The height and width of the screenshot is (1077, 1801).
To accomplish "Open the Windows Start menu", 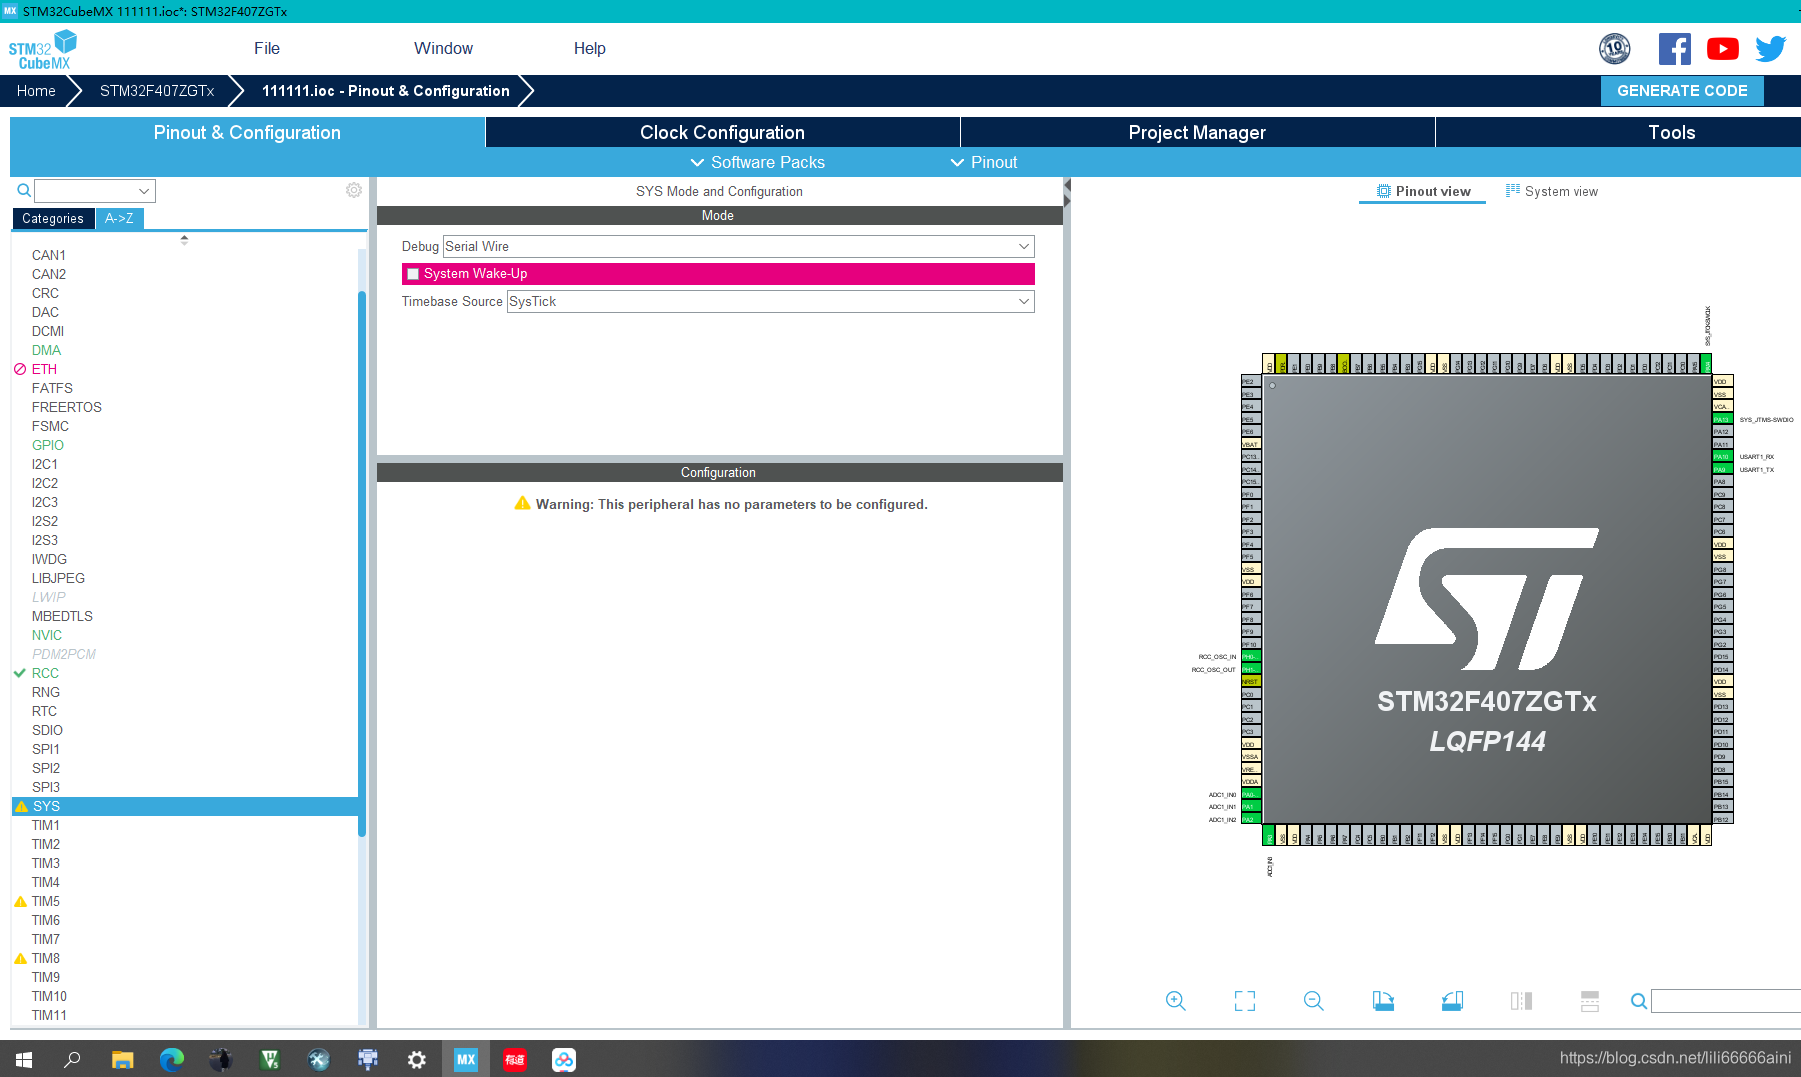I will (x=24, y=1059).
